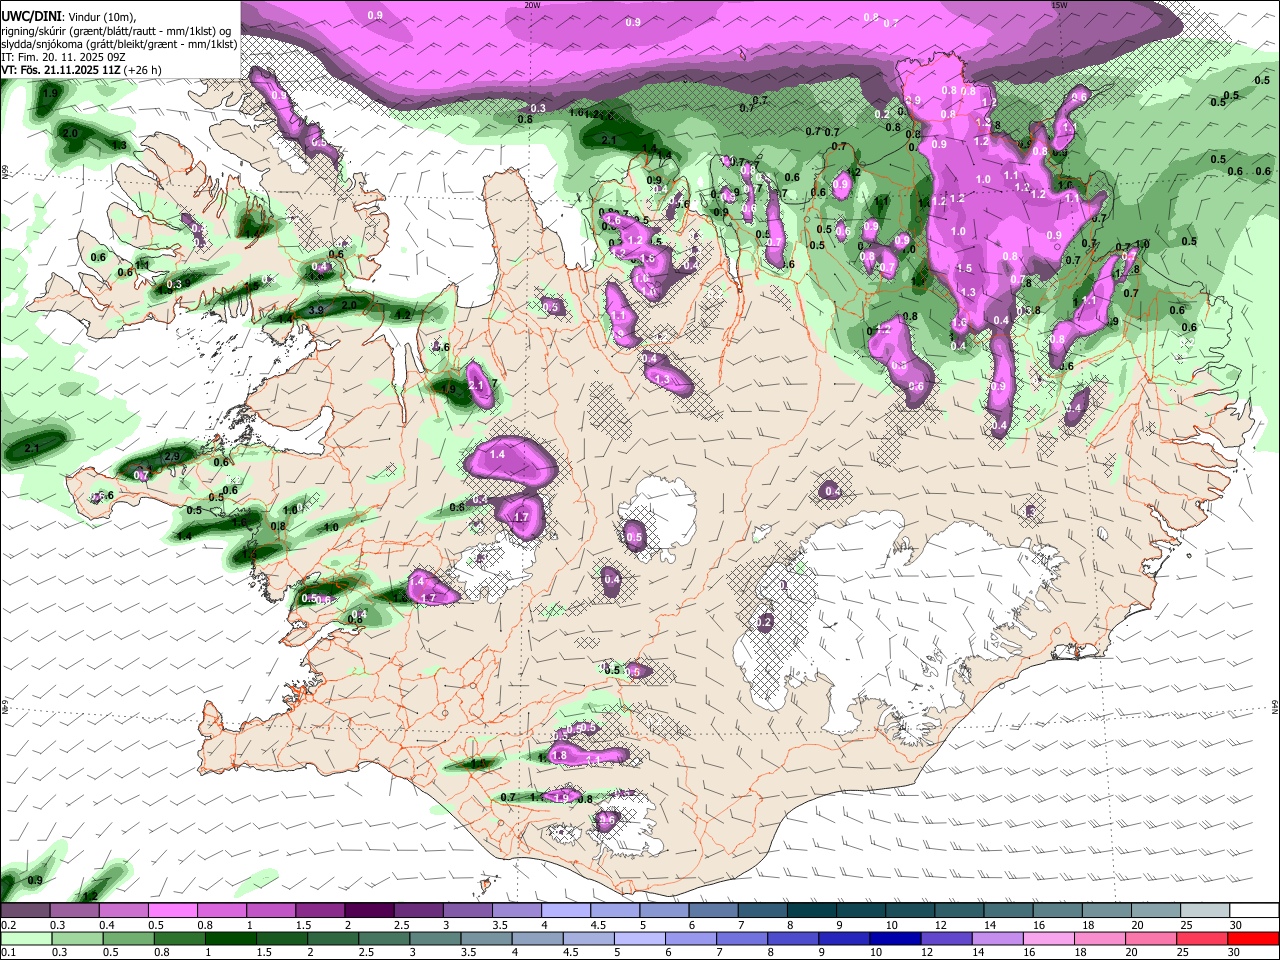1280x960 pixels.
Task: Click the '0.4' label on snow scale
Action: pos(107,925)
